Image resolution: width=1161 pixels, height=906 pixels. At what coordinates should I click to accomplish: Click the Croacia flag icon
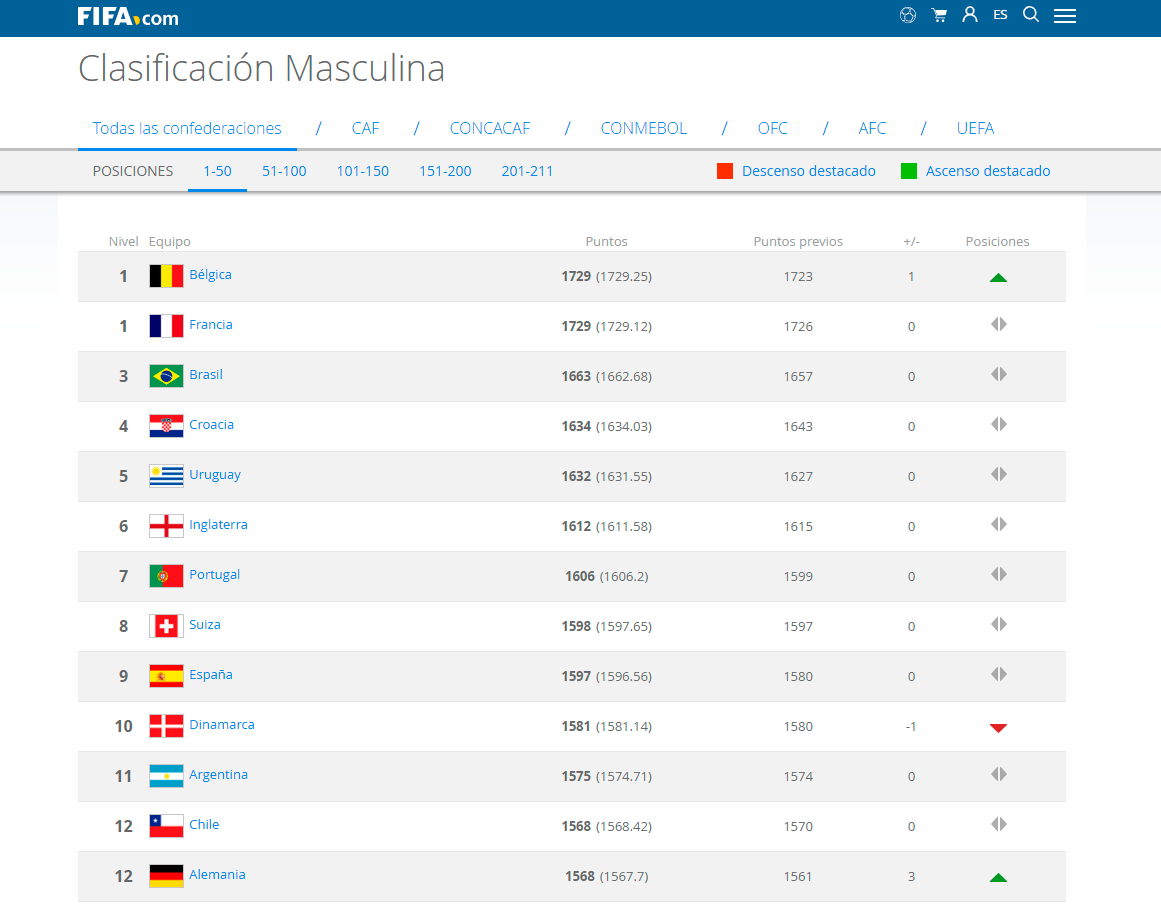(x=166, y=426)
